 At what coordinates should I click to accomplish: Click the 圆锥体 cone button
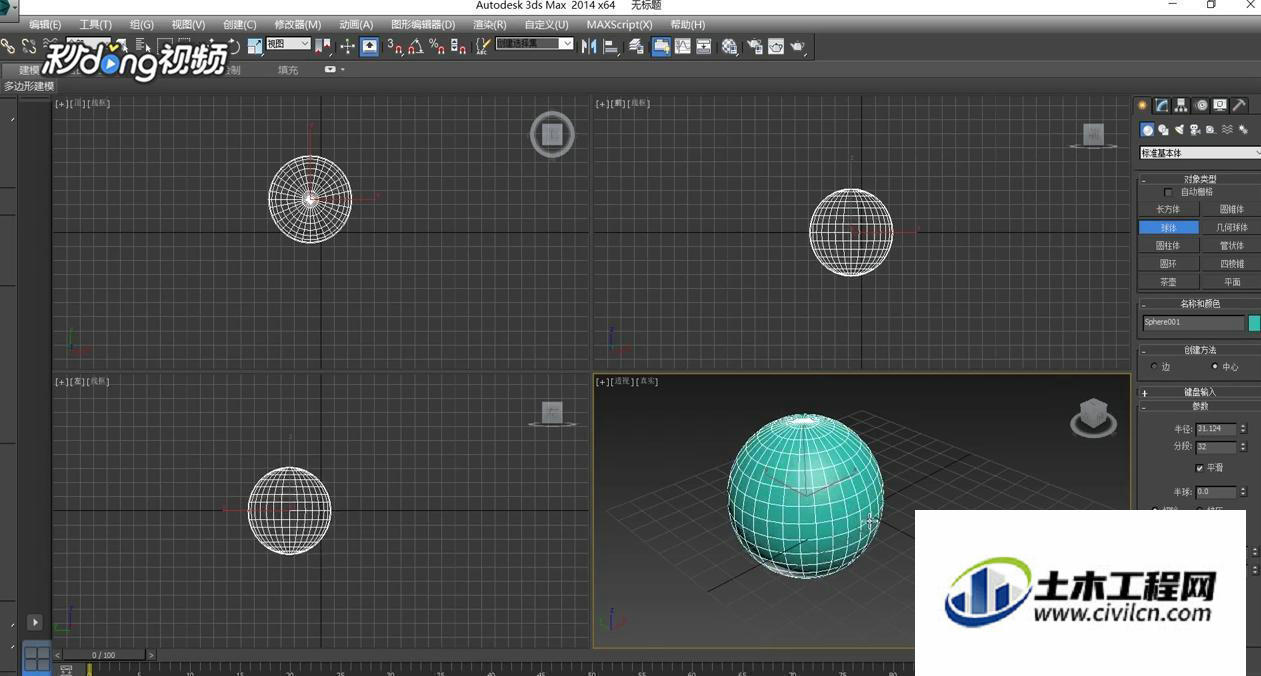1232,209
